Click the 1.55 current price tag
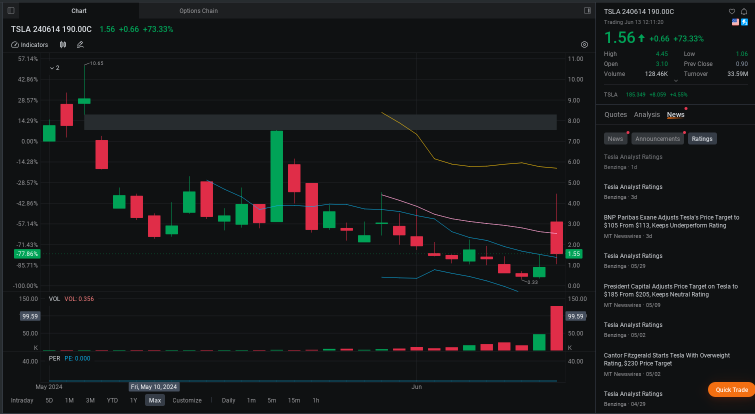This screenshot has width=755, height=414. (x=573, y=254)
